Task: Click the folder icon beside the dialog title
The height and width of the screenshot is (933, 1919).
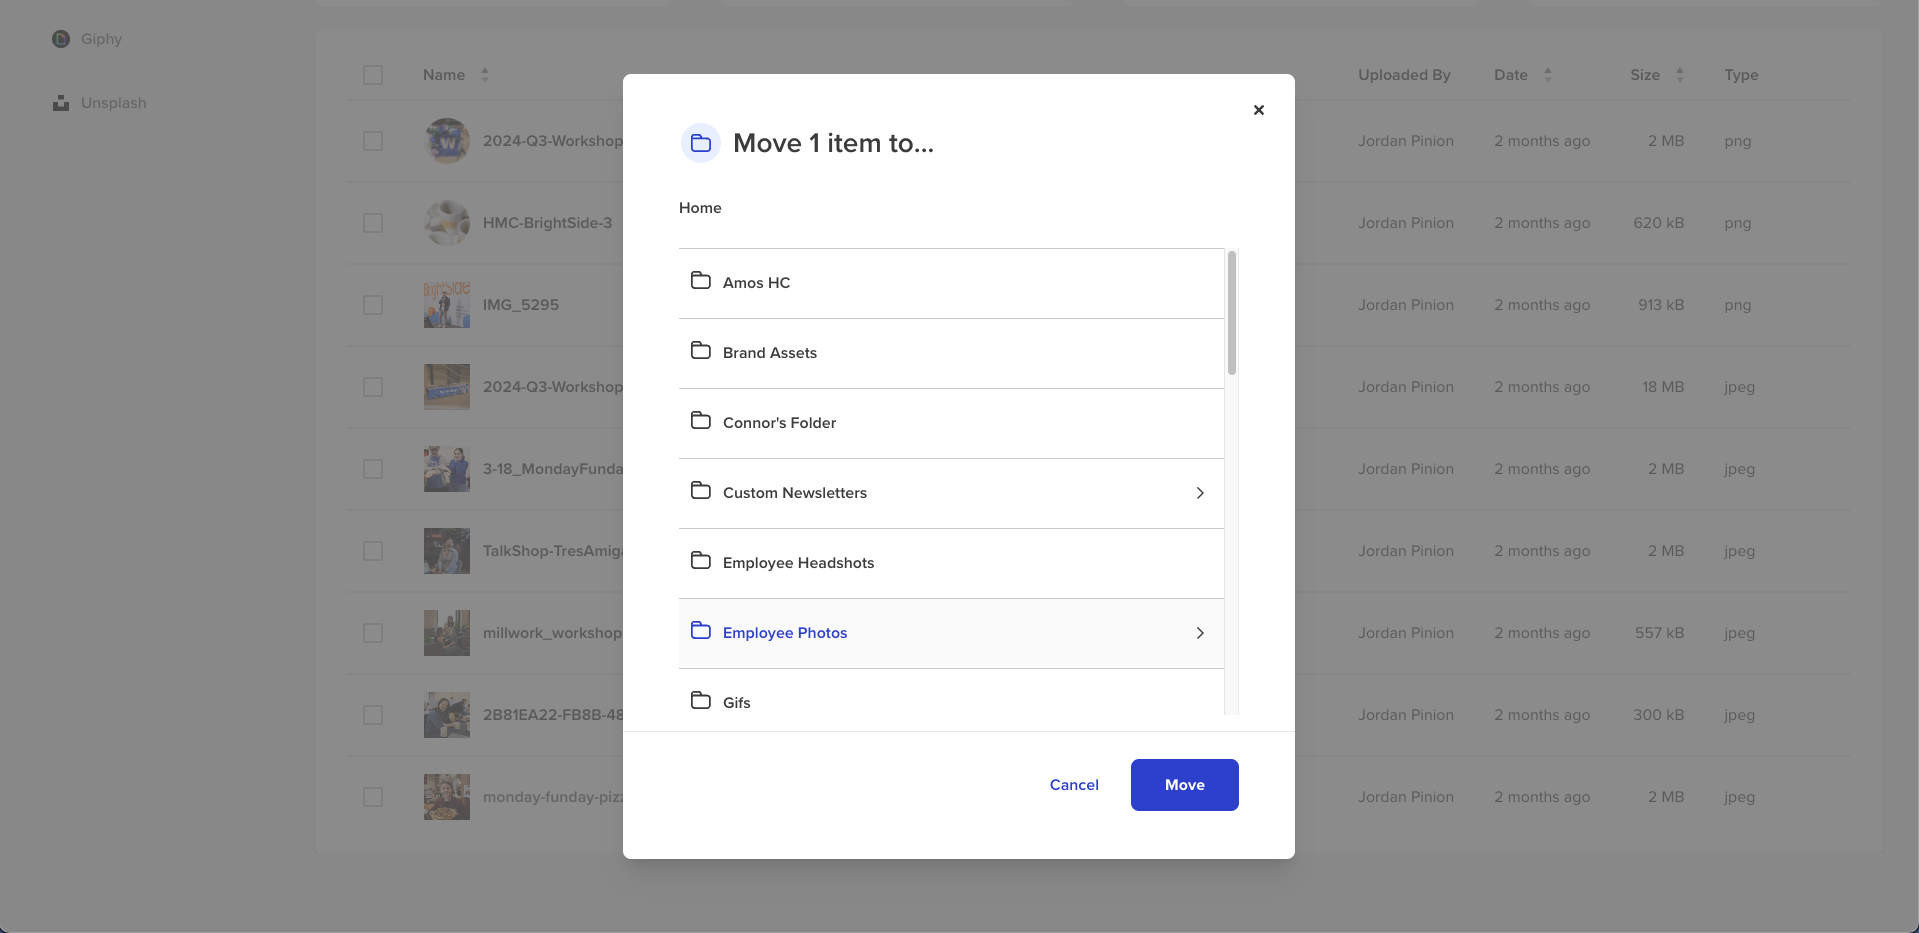Action: 701,143
